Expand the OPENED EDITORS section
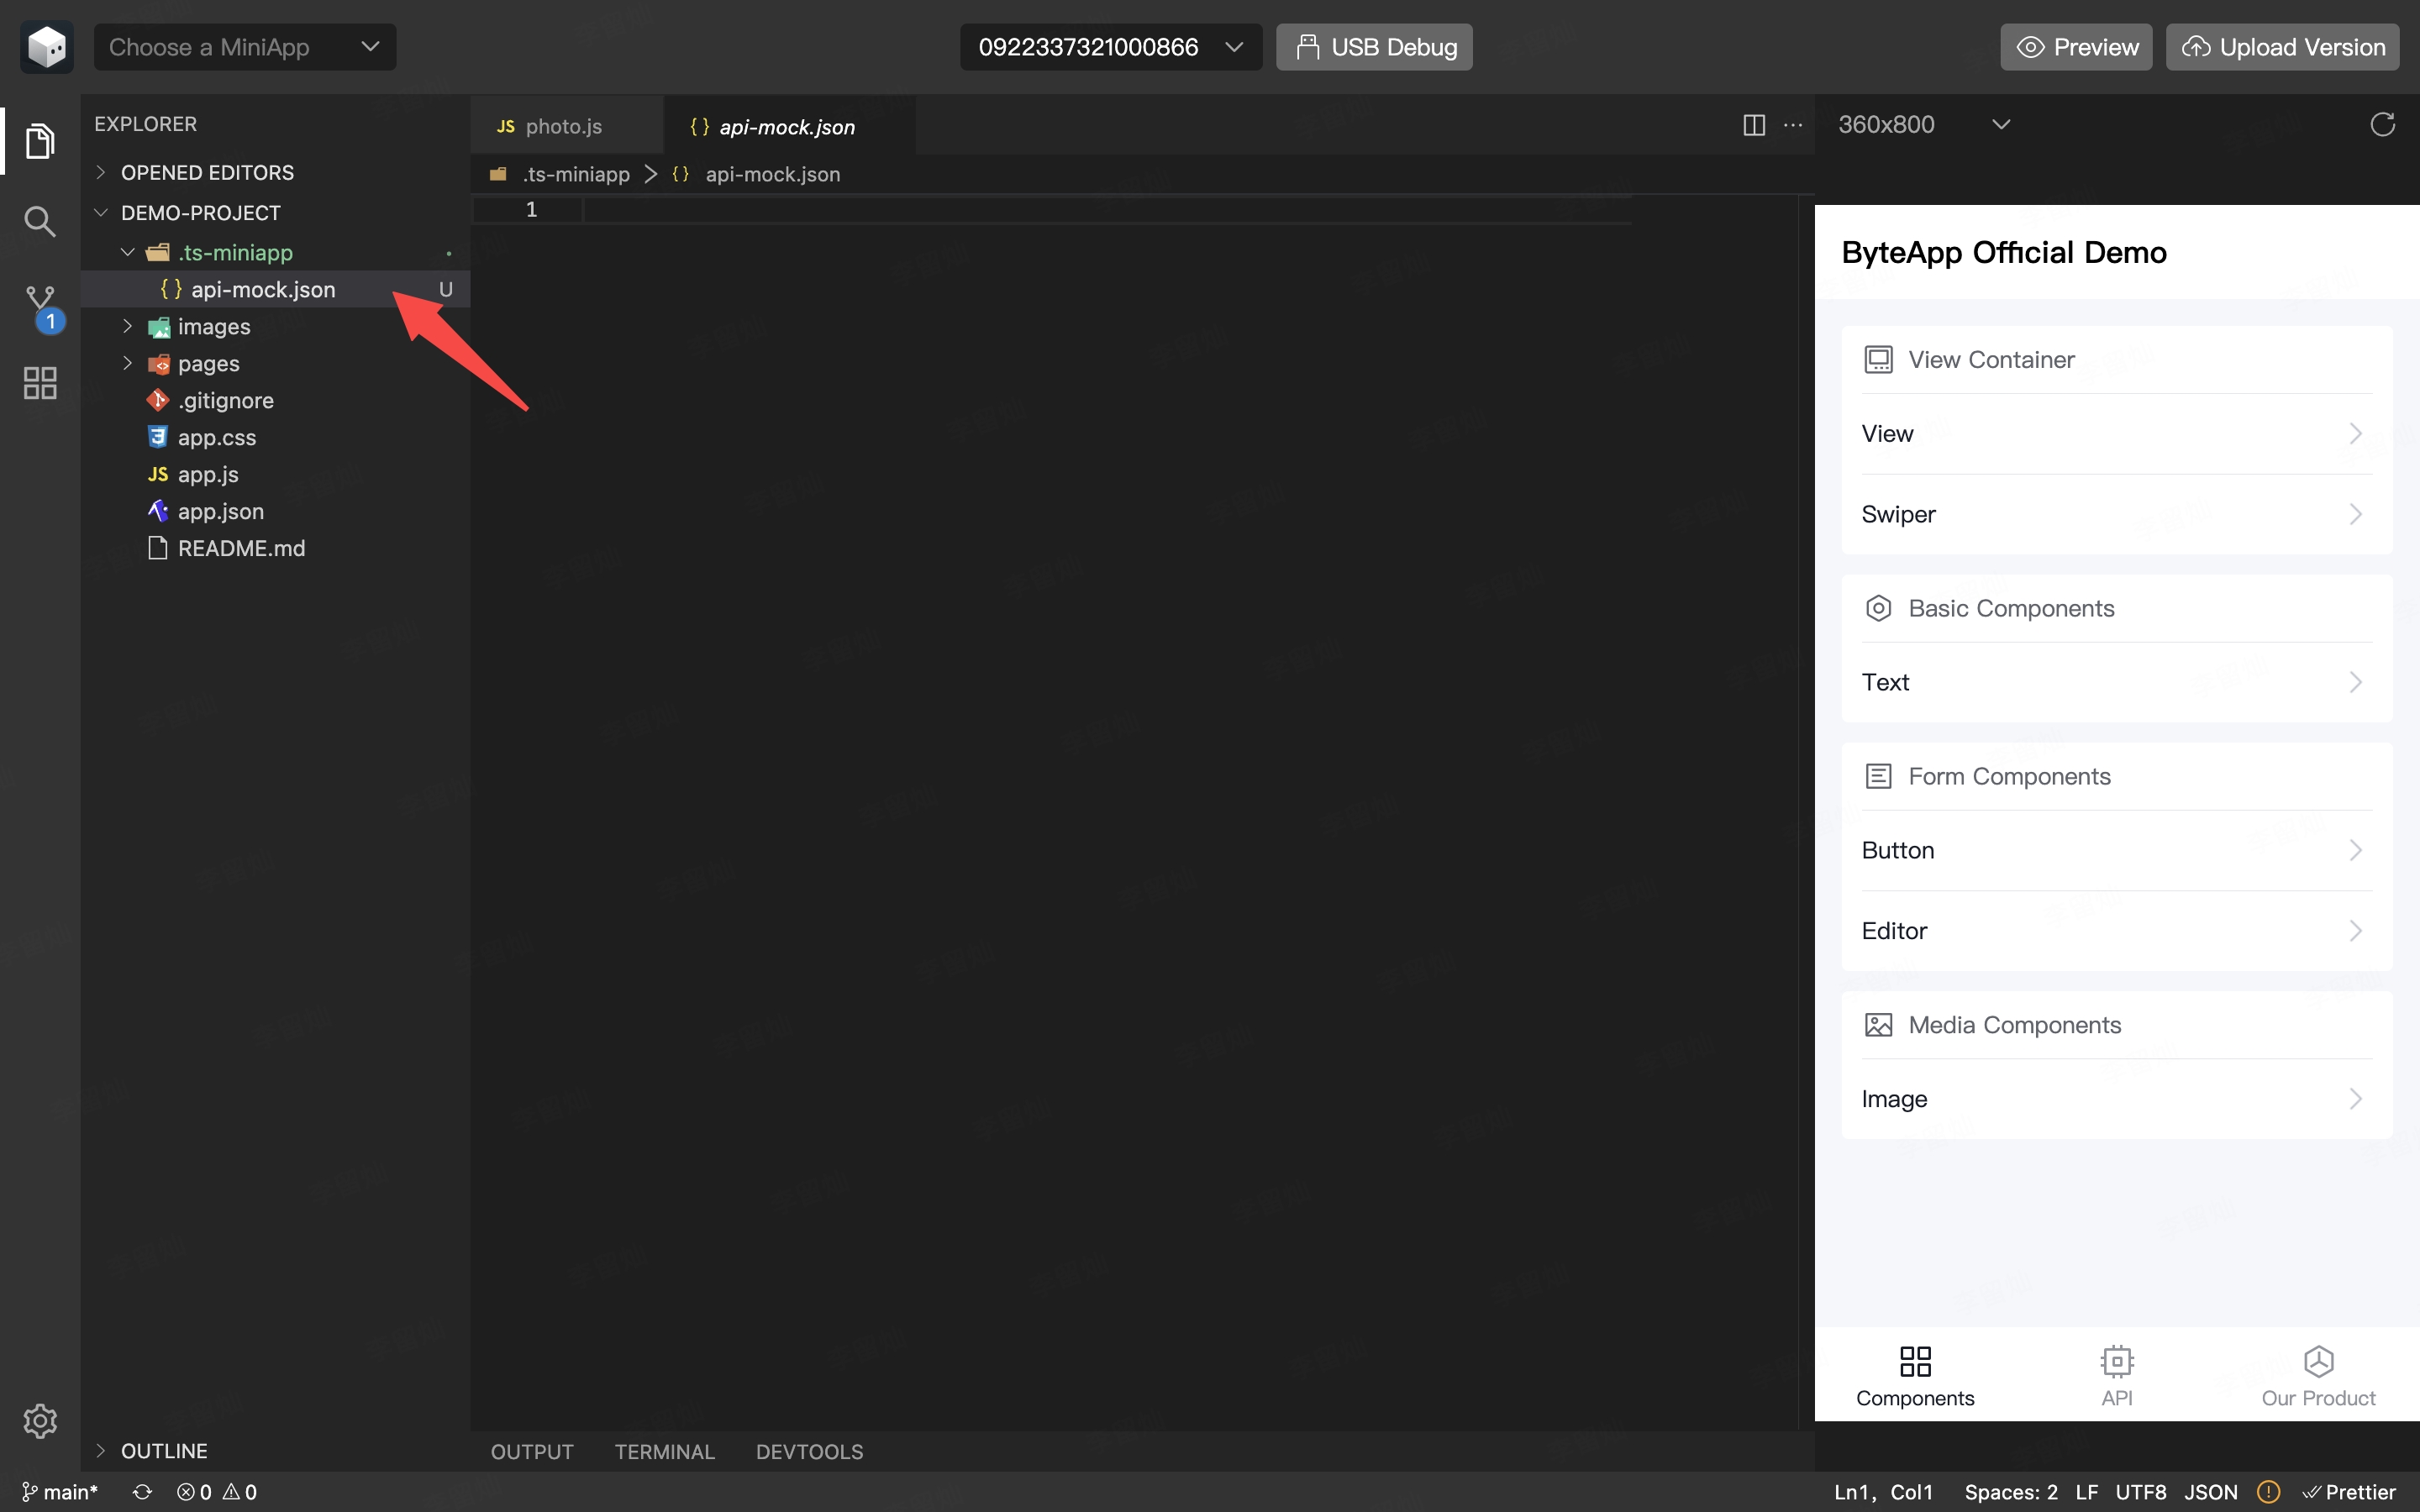 pyautogui.click(x=275, y=172)
